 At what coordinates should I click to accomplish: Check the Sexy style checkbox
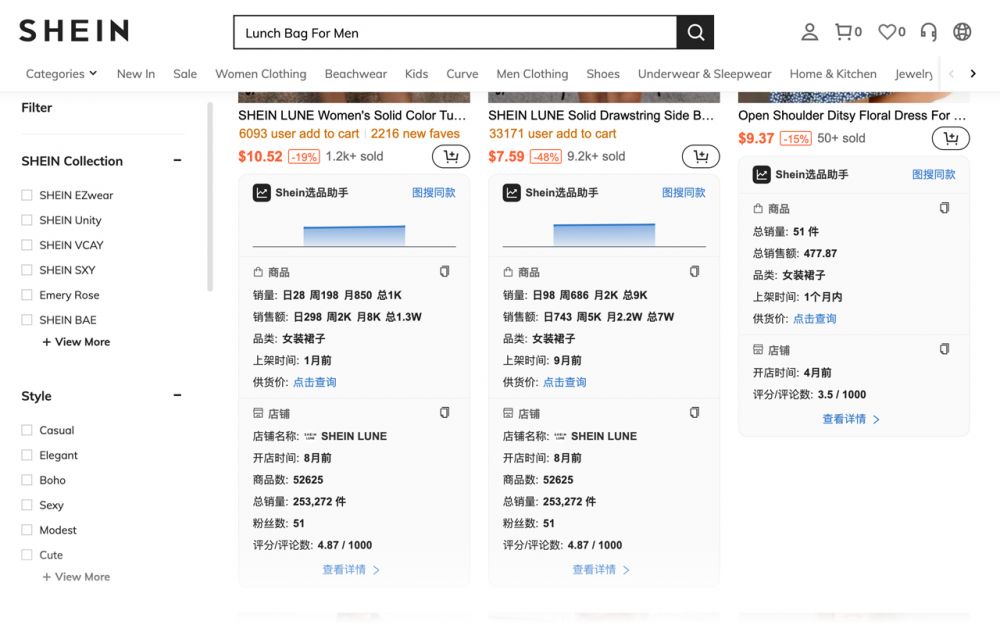click(27, 504)
